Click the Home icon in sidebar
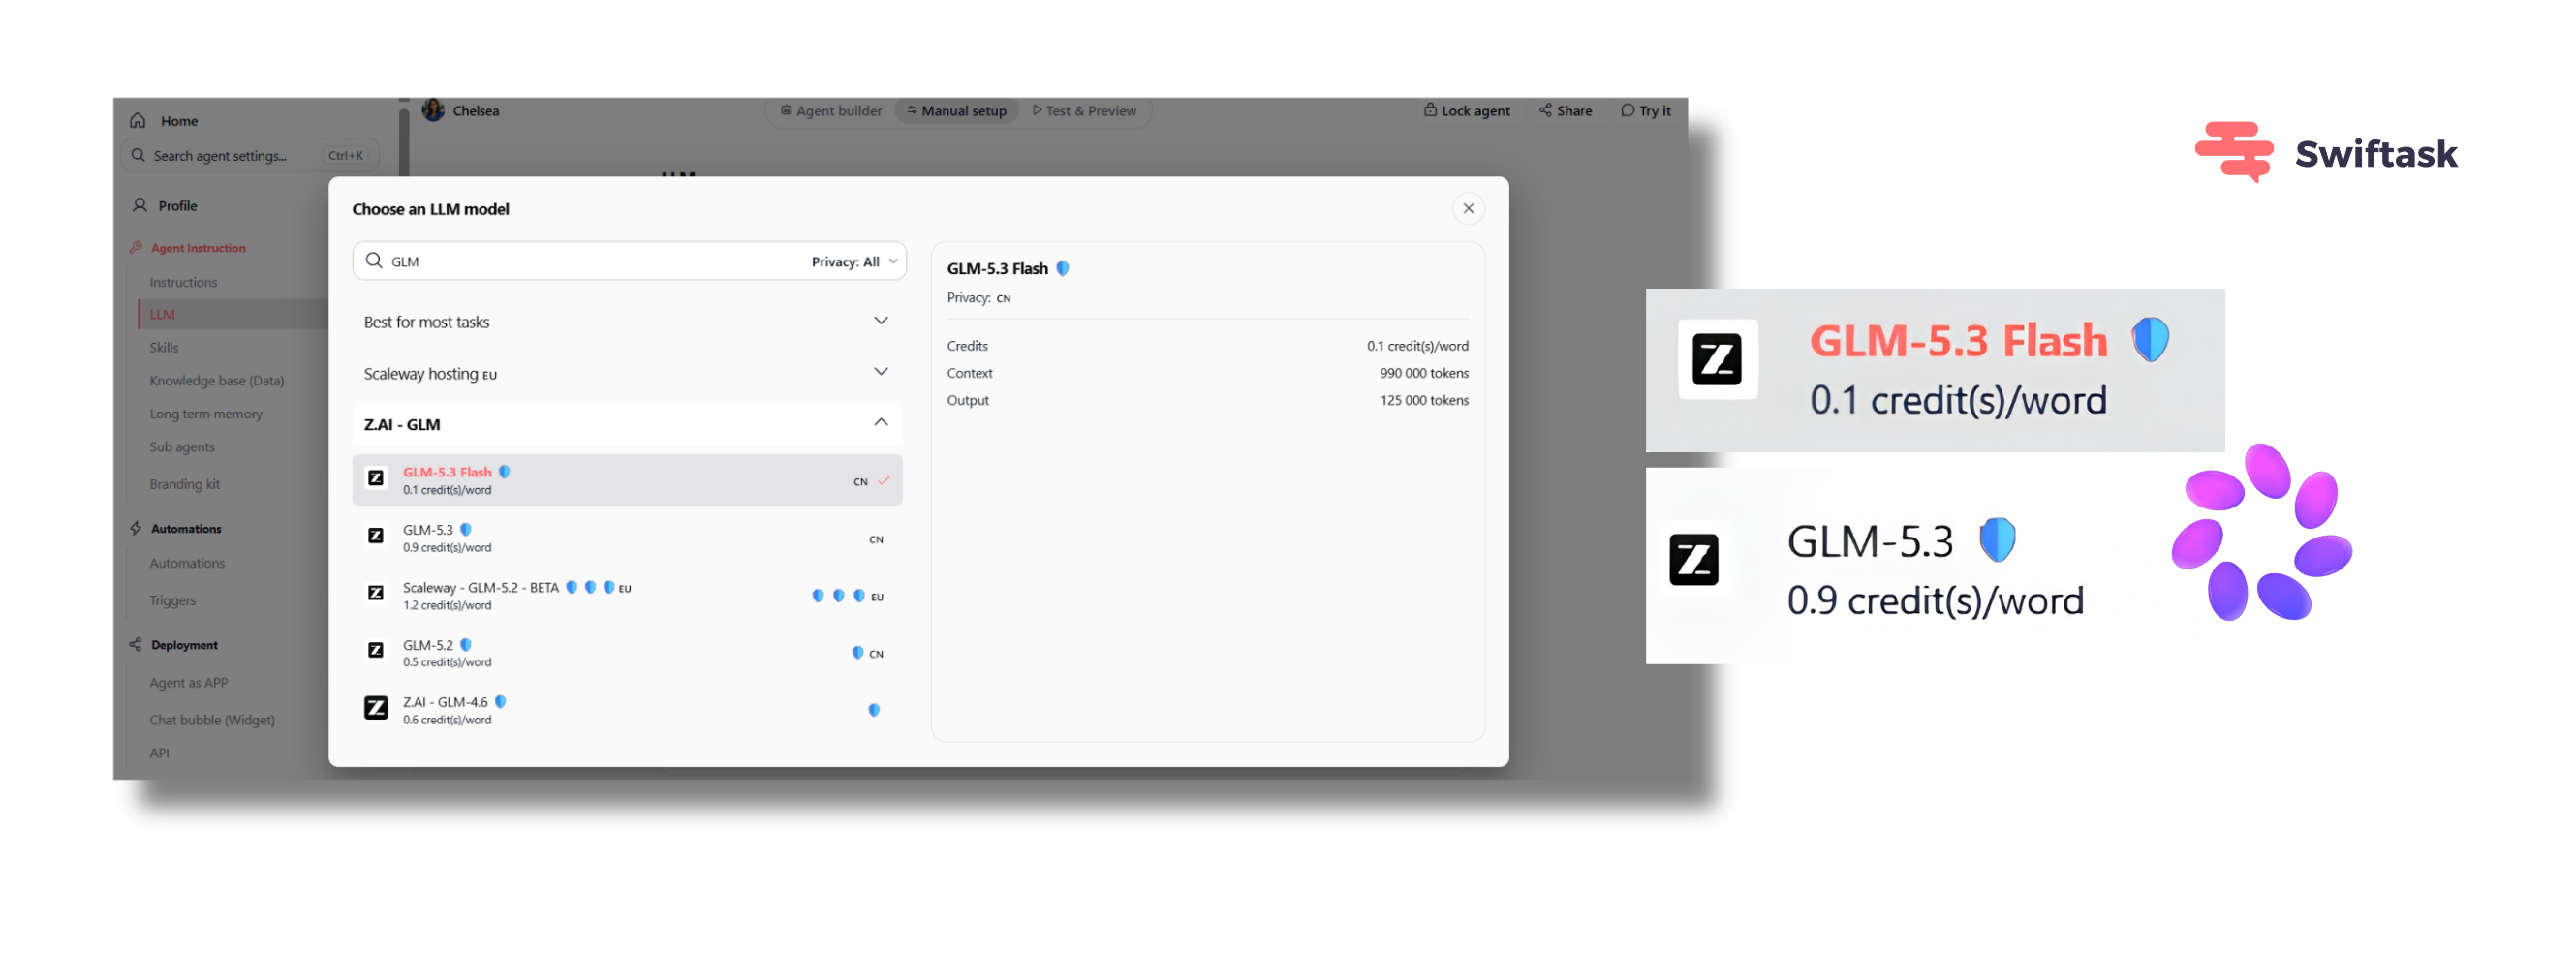The width and height of the screenshot is (2576, 953). click(138, 120)
